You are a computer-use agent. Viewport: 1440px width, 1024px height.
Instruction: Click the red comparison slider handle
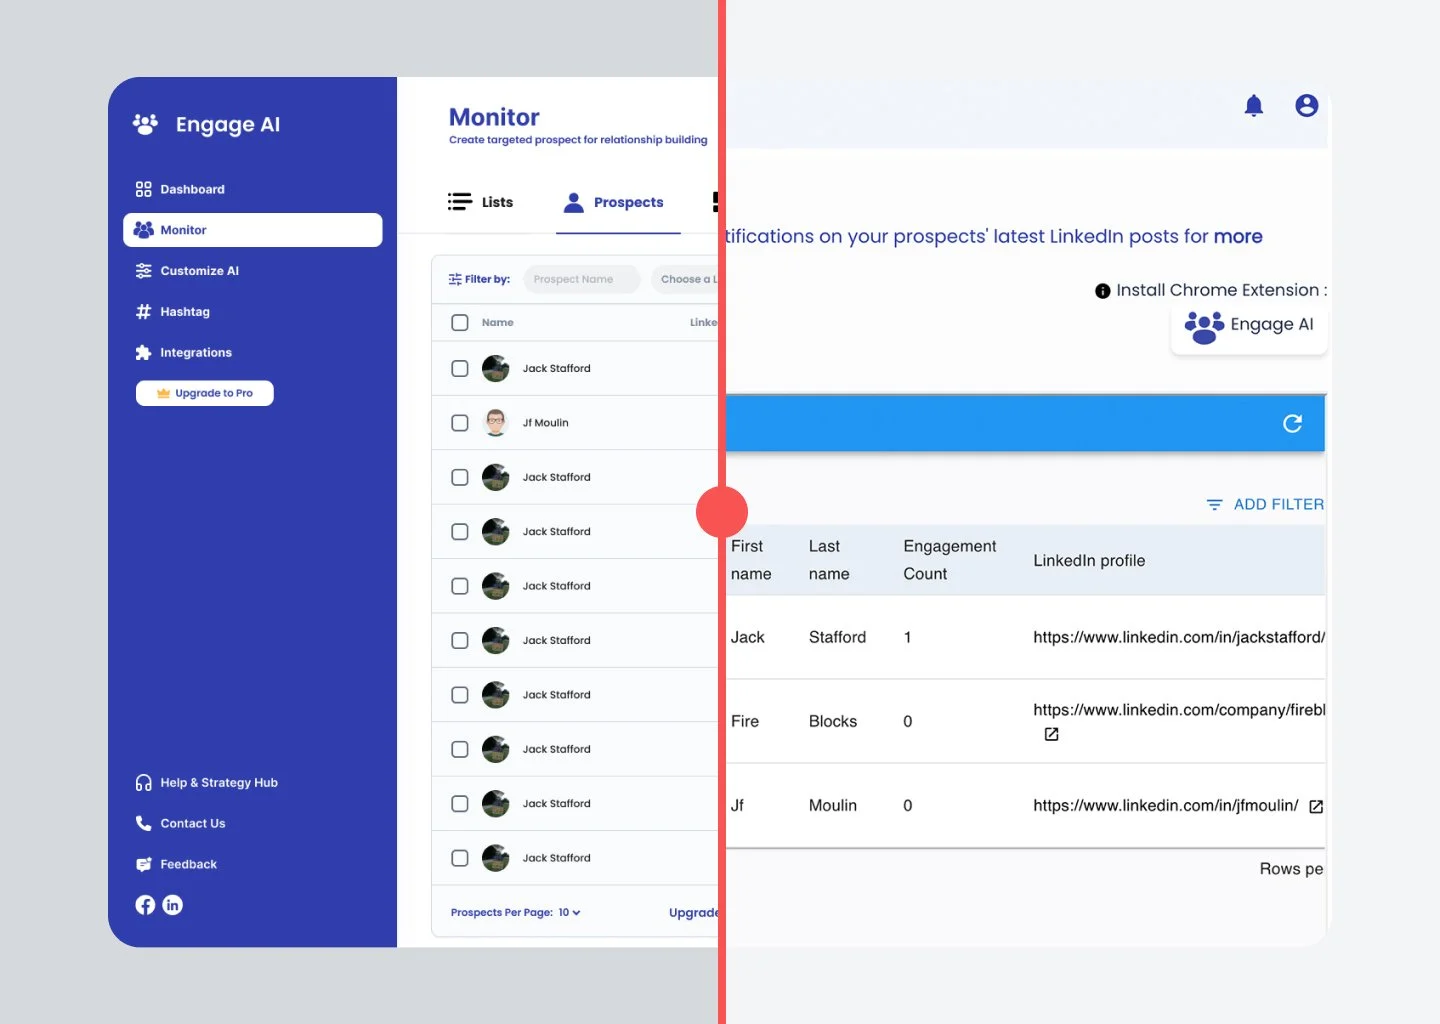pos(722,513)
